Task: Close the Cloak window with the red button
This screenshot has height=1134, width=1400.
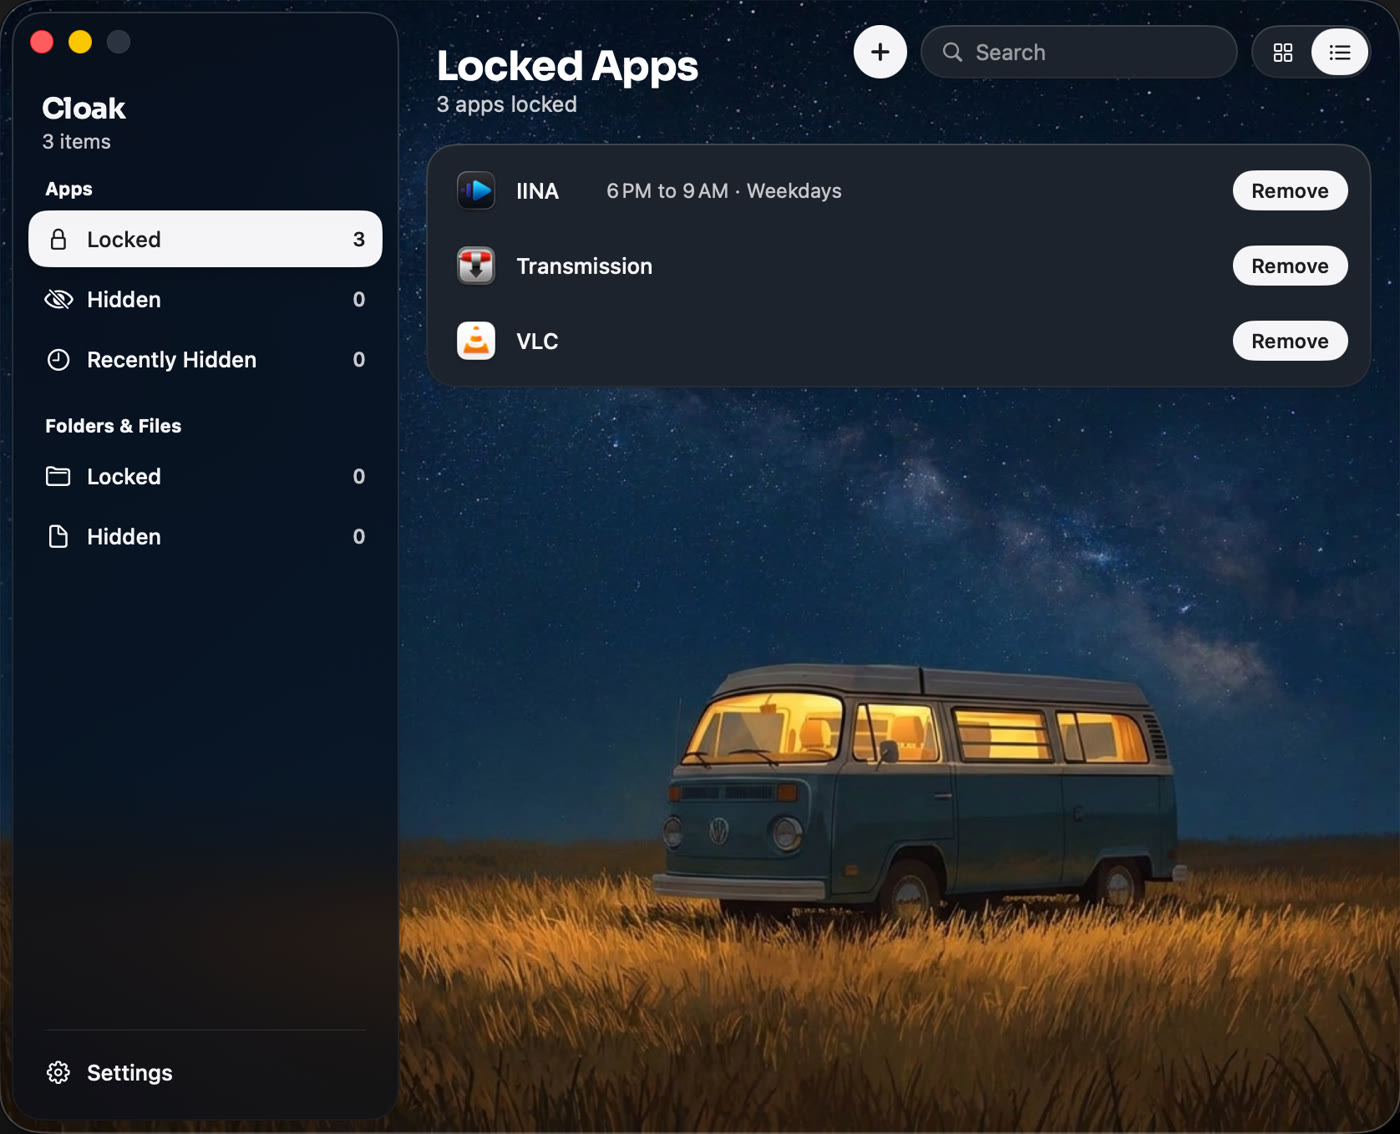Action: (42, 42)
